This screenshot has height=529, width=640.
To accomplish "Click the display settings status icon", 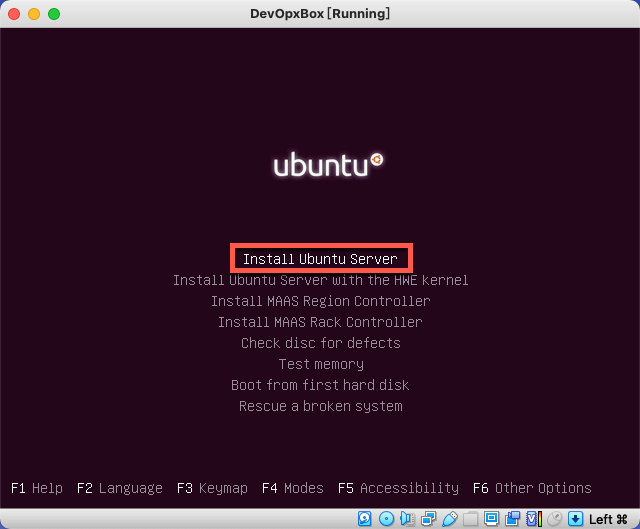I will [491, 519].
